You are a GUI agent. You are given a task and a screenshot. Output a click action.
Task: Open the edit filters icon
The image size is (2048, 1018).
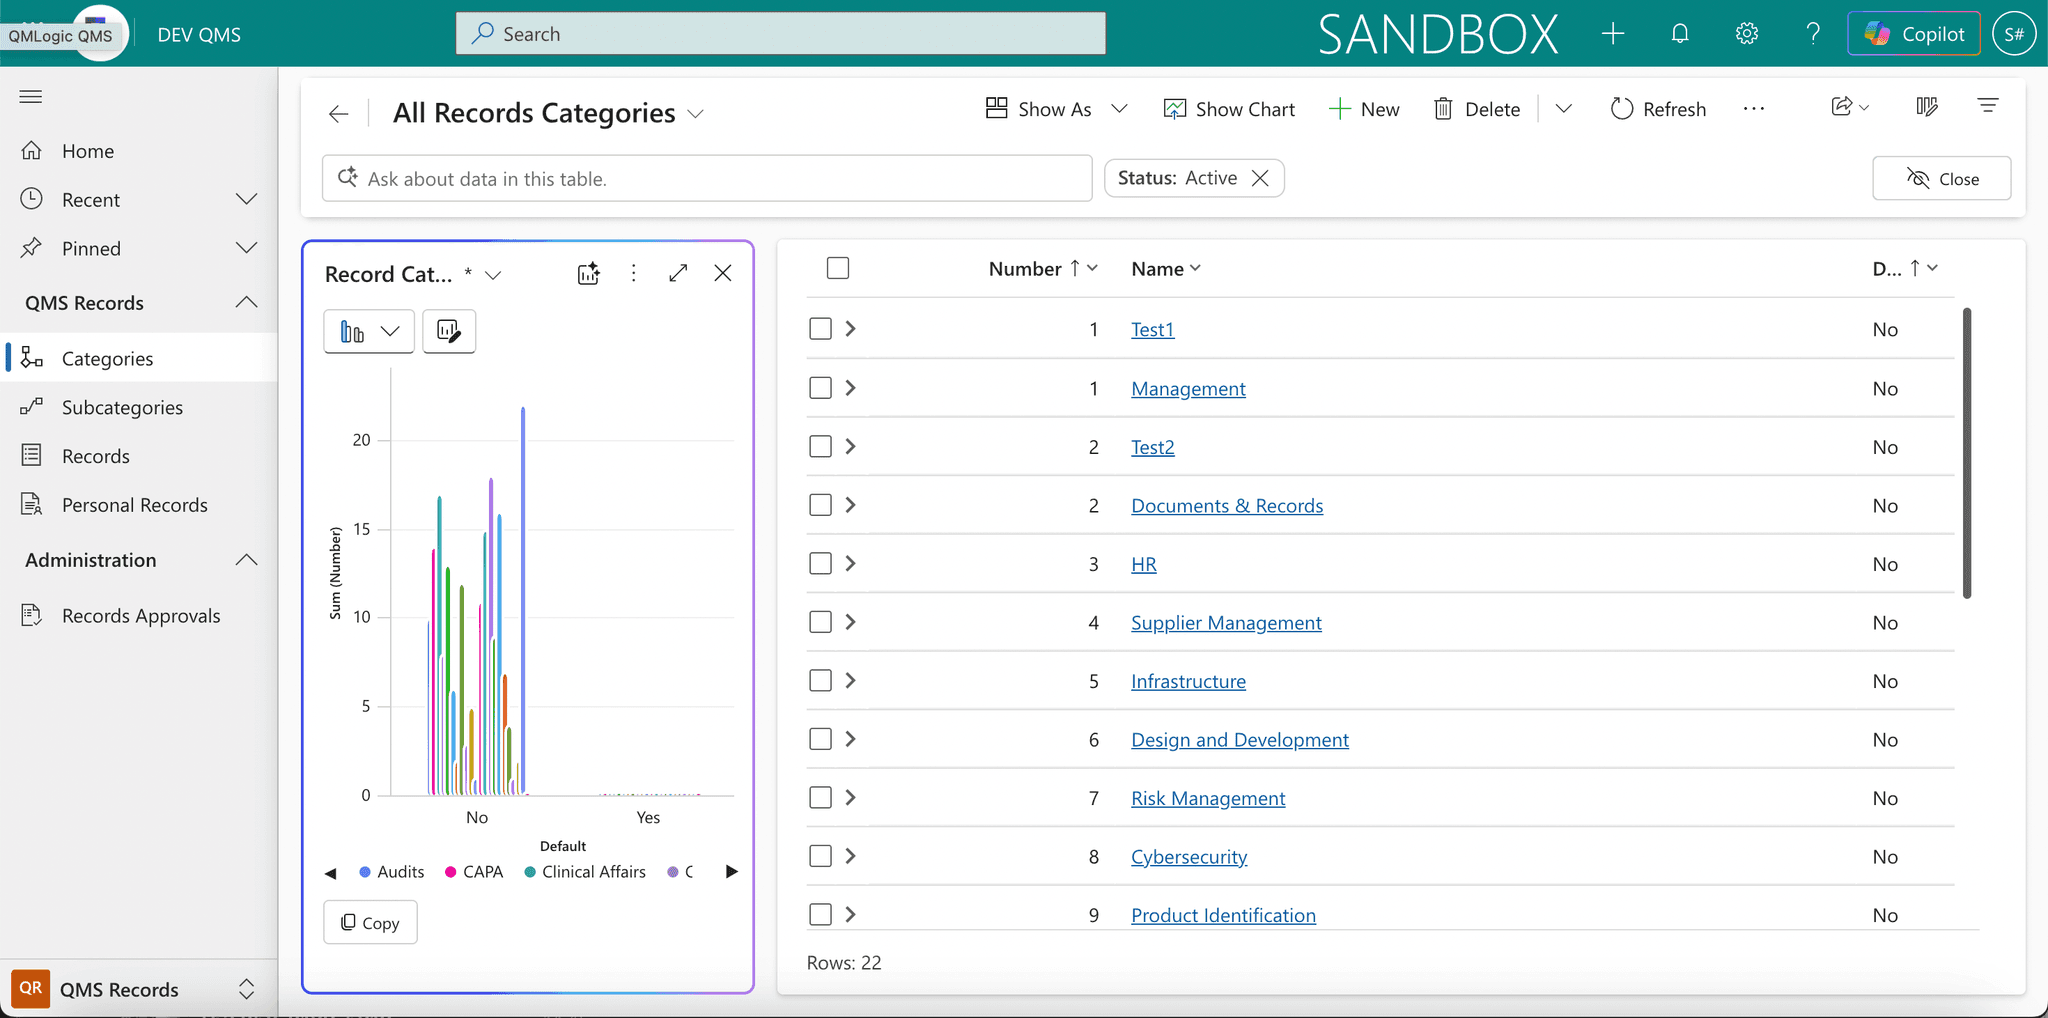(1988, 106)
